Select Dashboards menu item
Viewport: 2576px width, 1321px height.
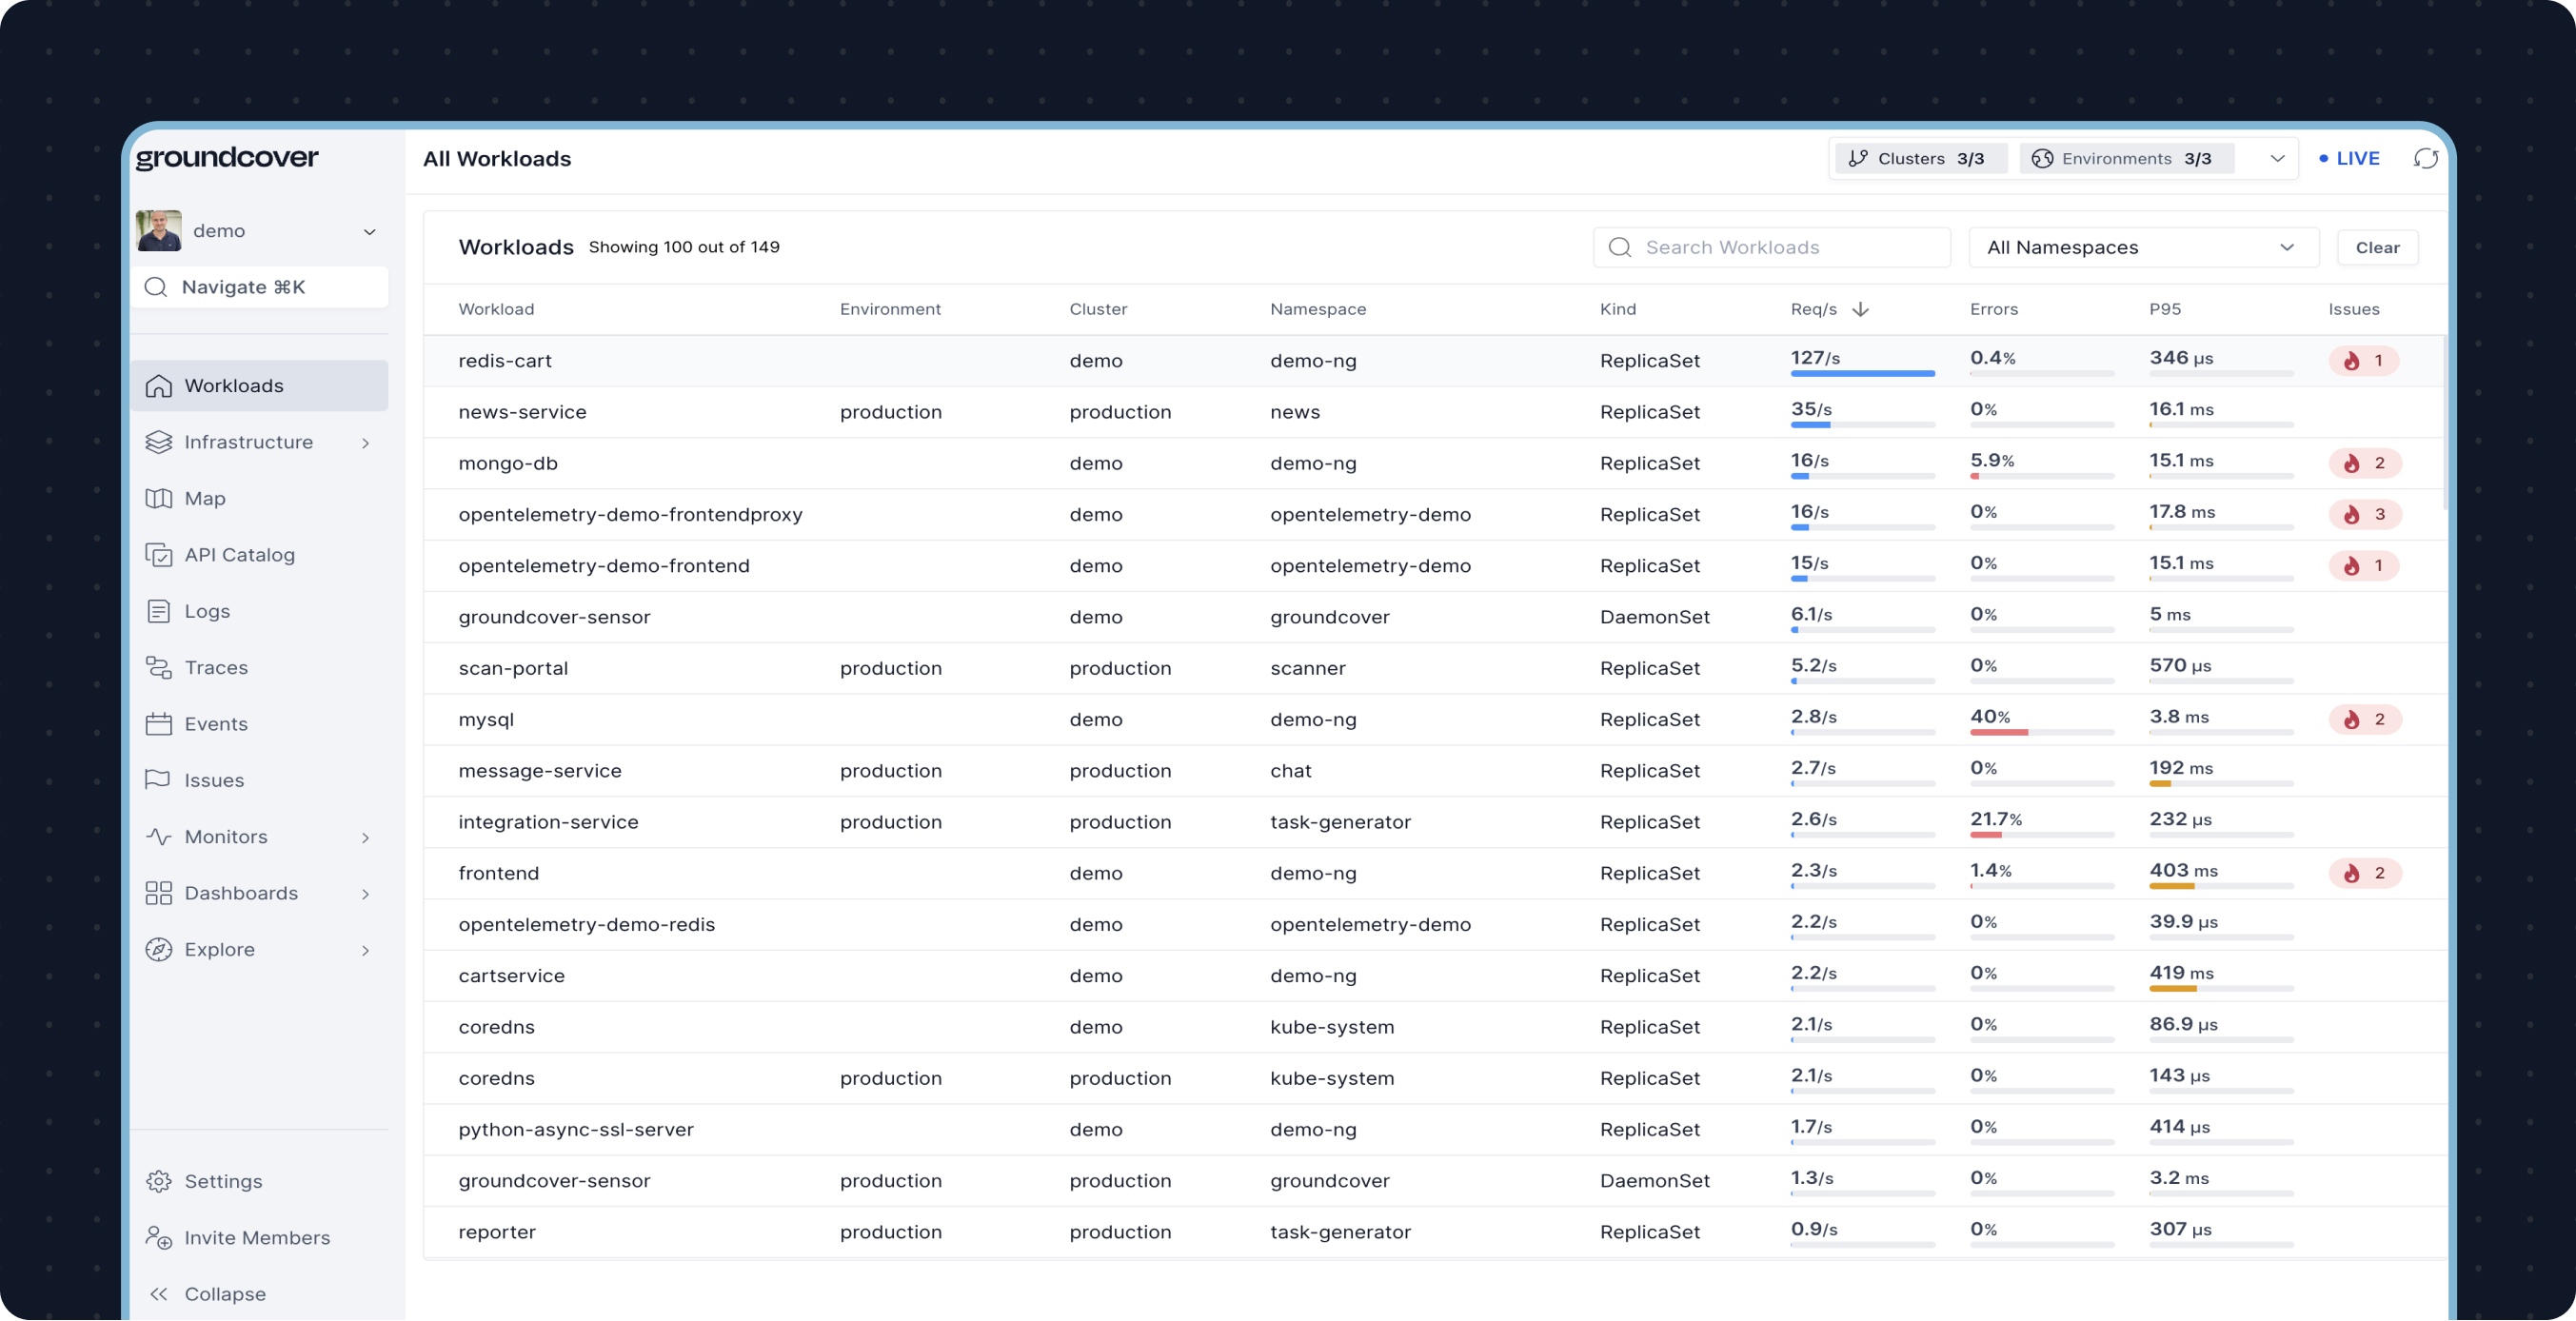241,893
